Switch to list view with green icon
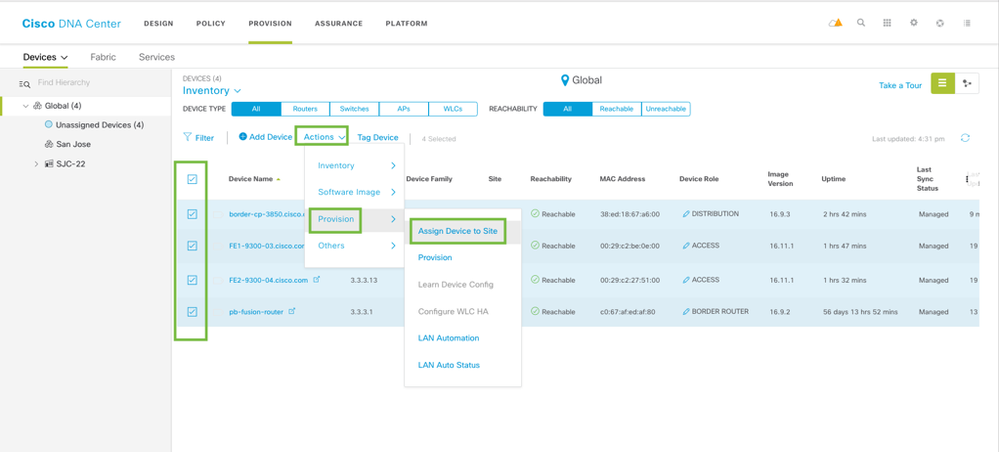The image size is (999, 452). [943, 84]
